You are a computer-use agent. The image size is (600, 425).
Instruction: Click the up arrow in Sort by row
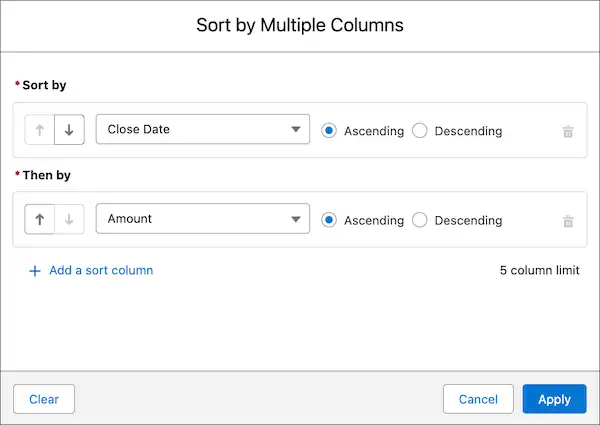pyautogui.click(x=40, y=130)
